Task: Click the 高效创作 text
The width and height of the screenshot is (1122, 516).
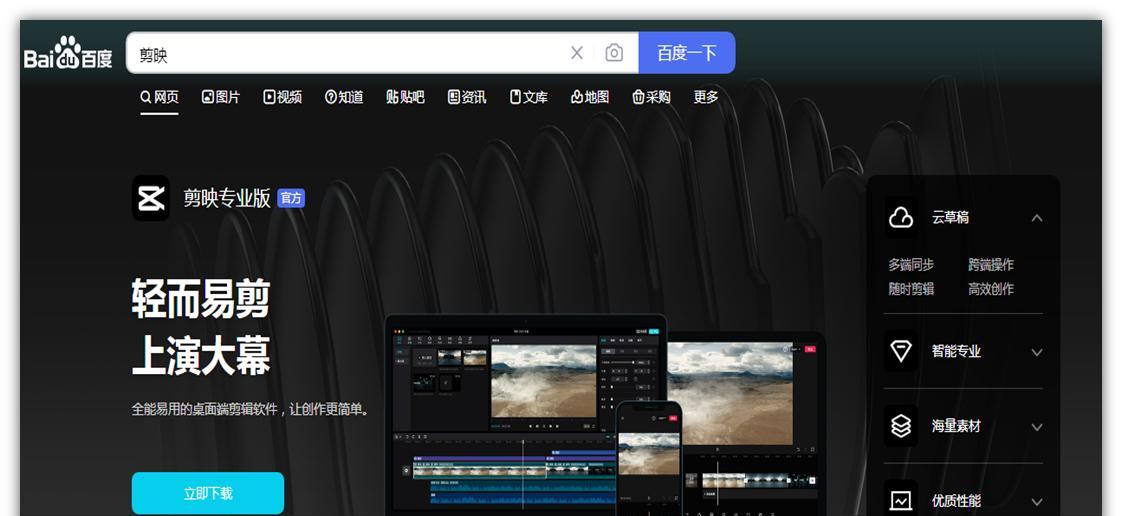Action: coord(991,289)
